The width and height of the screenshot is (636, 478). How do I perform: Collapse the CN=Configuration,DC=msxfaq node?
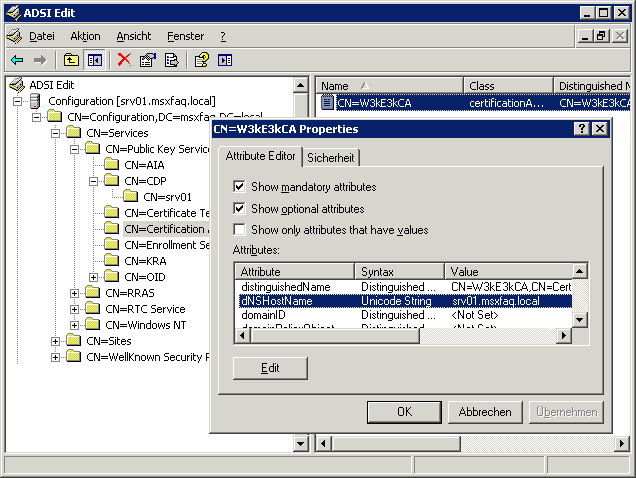36,117
